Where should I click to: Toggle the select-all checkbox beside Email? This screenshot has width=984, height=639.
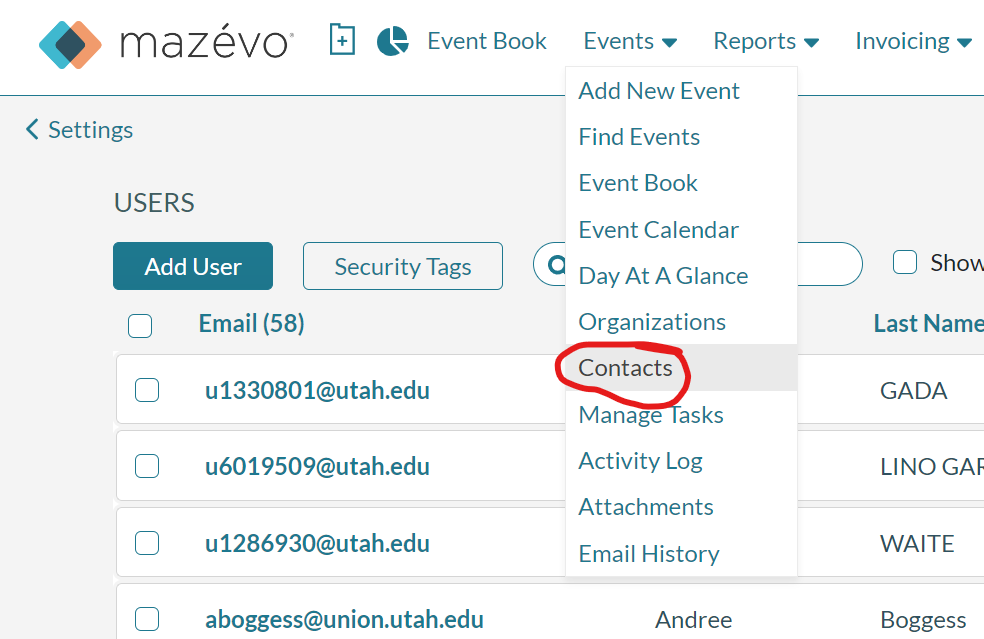coord(140,325)
